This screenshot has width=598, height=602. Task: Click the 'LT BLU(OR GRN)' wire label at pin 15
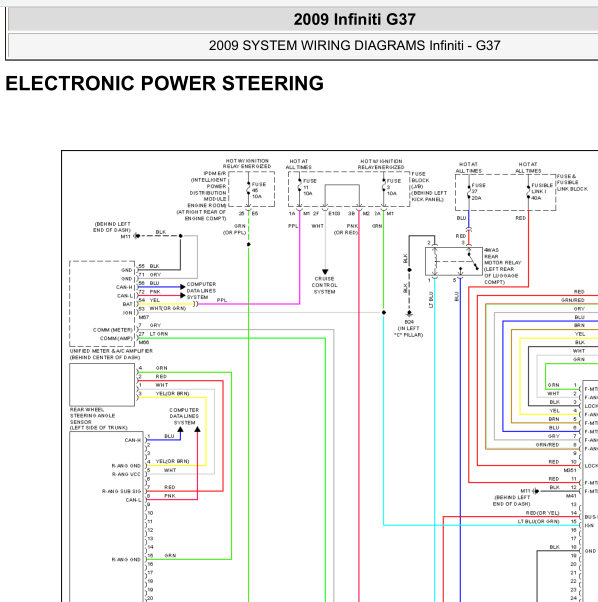click(x=539, y=521)
